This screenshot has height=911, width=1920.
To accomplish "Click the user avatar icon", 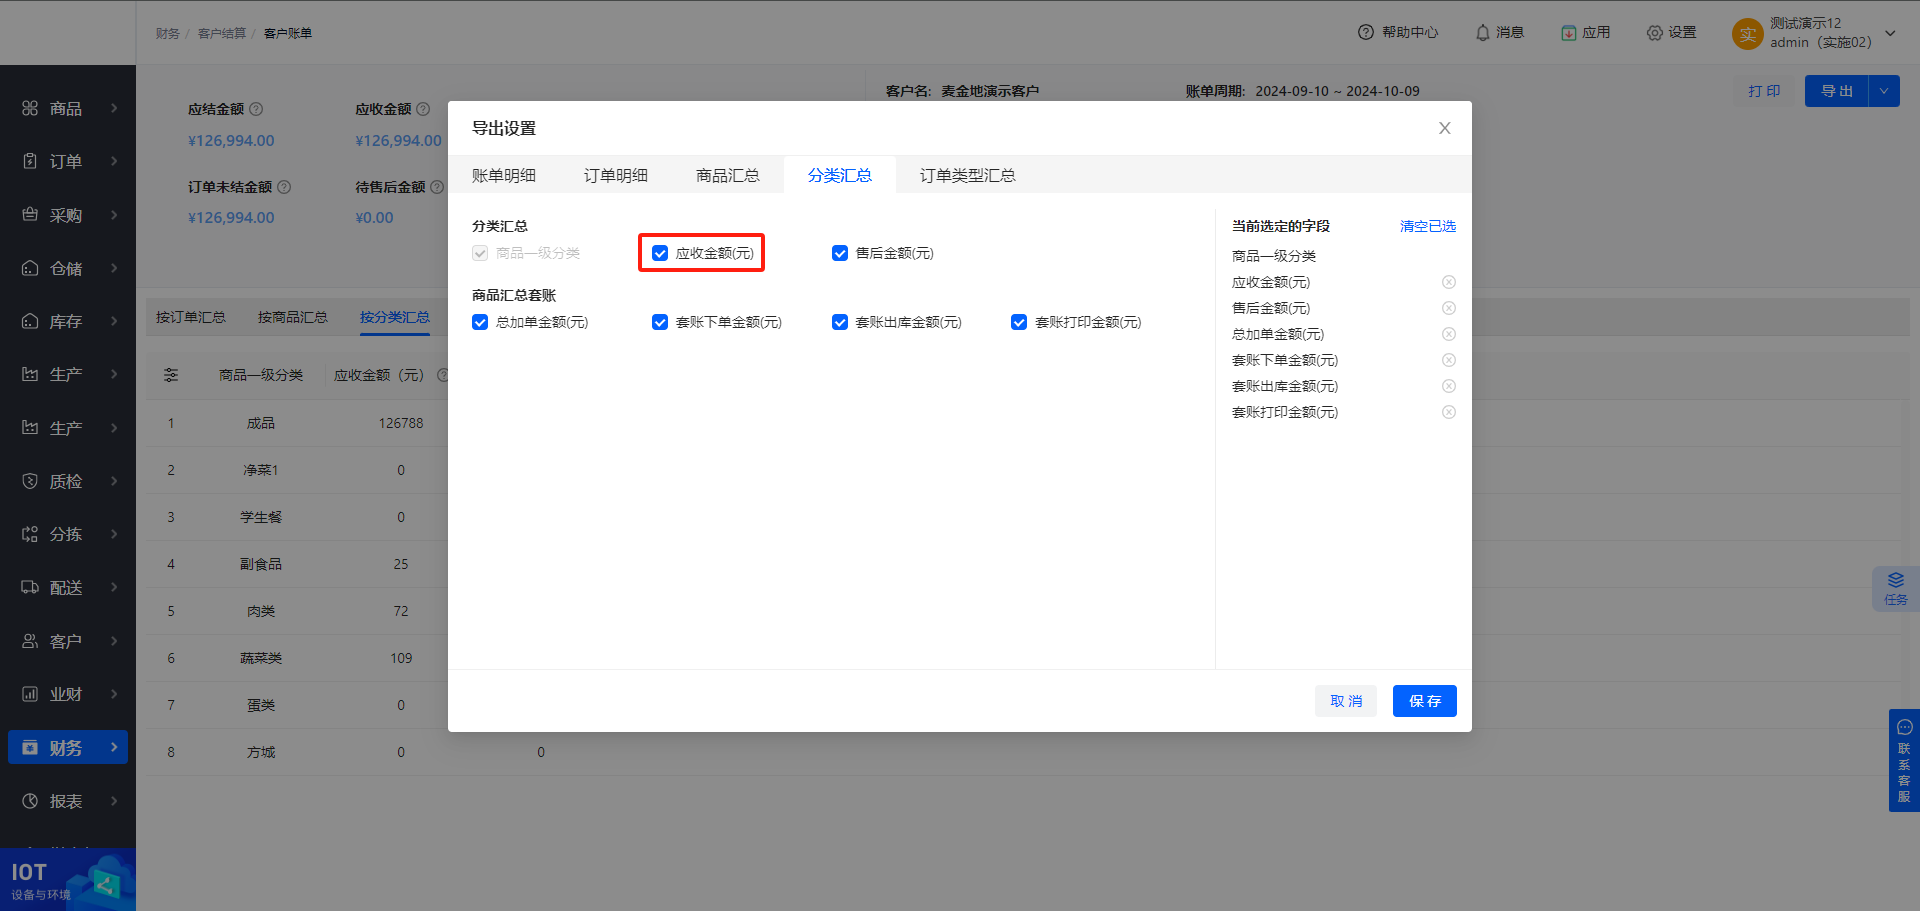I will (x=1748, y=34).
